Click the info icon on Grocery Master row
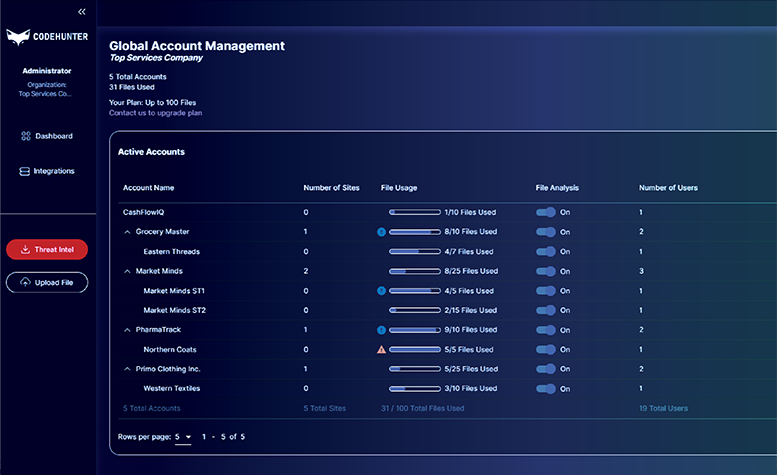This screenshot has width=777, height=475. tap(381, 232)
